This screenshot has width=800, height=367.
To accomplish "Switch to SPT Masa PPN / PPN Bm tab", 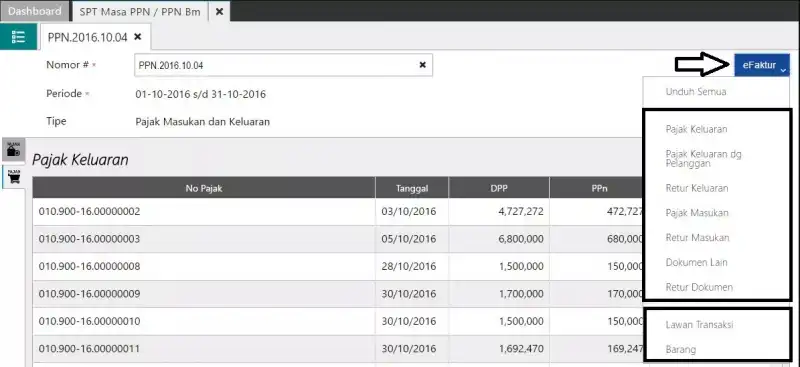I will [x=140, y=11].
